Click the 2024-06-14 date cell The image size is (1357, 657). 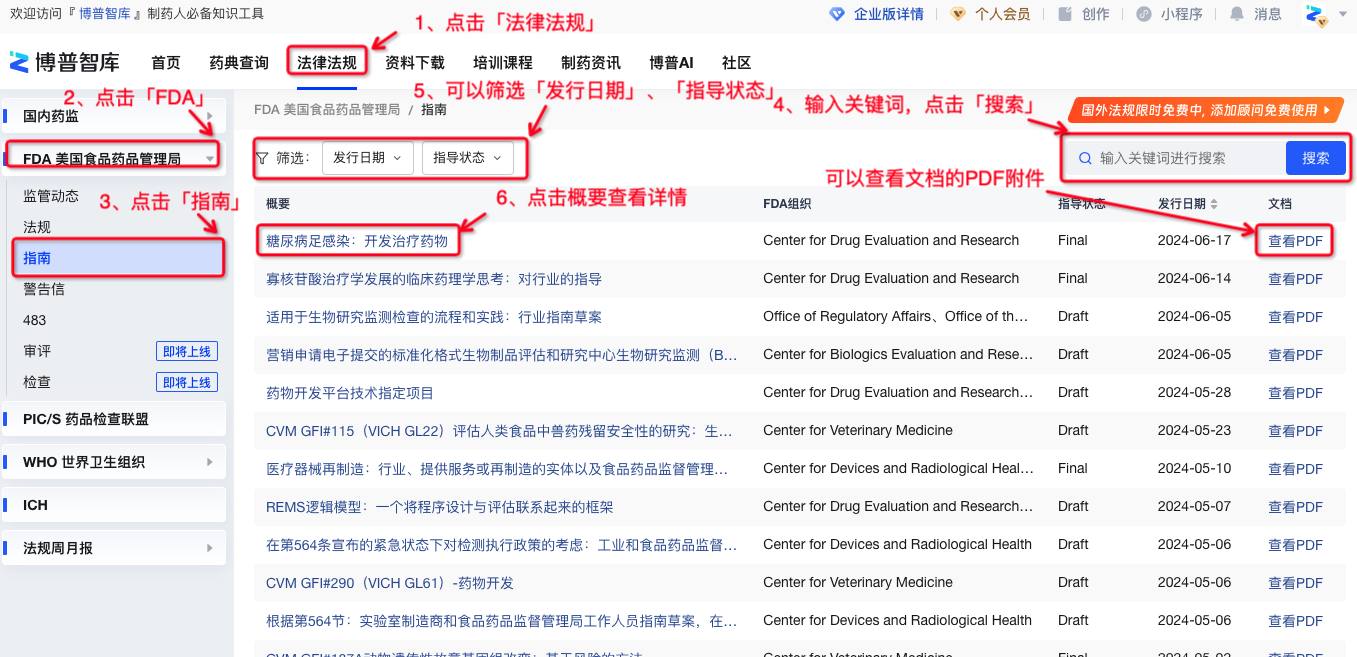click(x=1194, y=278)
